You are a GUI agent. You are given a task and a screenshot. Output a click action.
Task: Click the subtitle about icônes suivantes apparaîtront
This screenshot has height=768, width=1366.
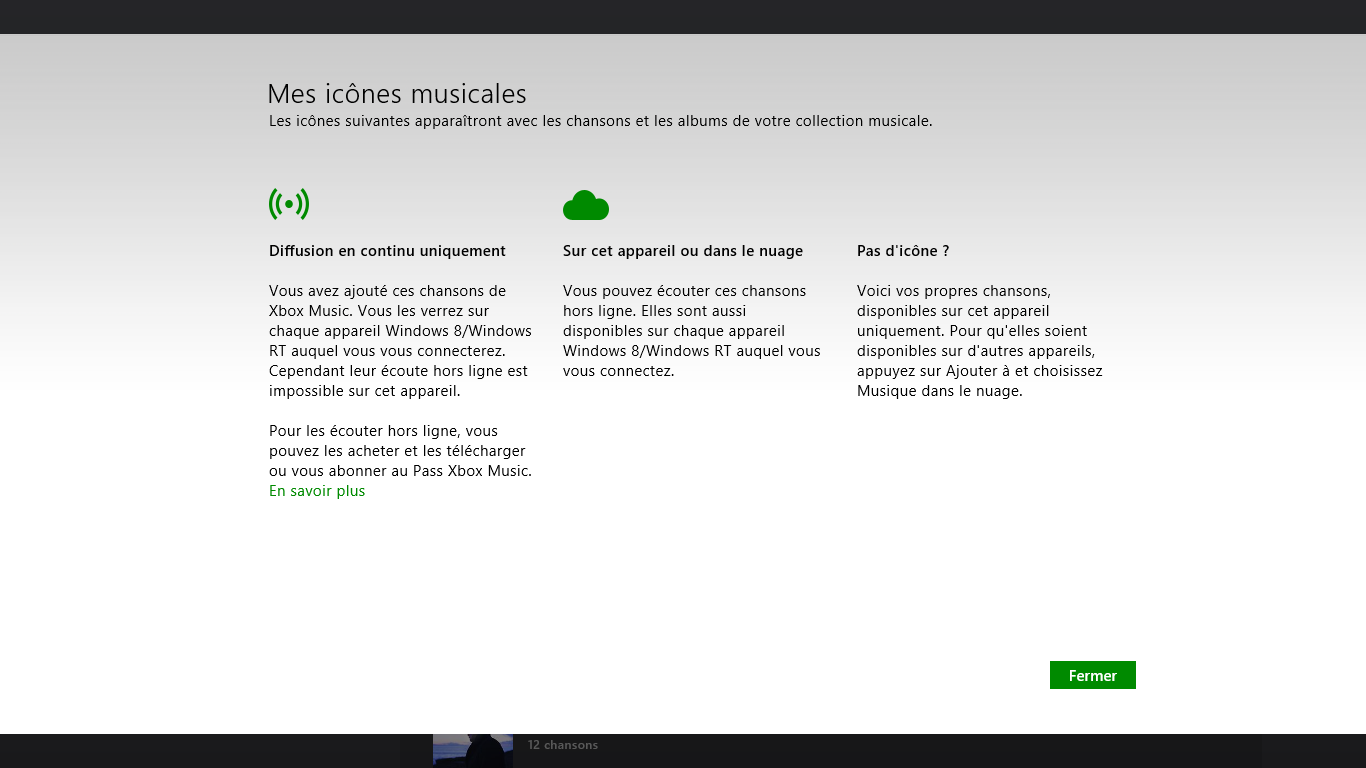click(600, 121)
